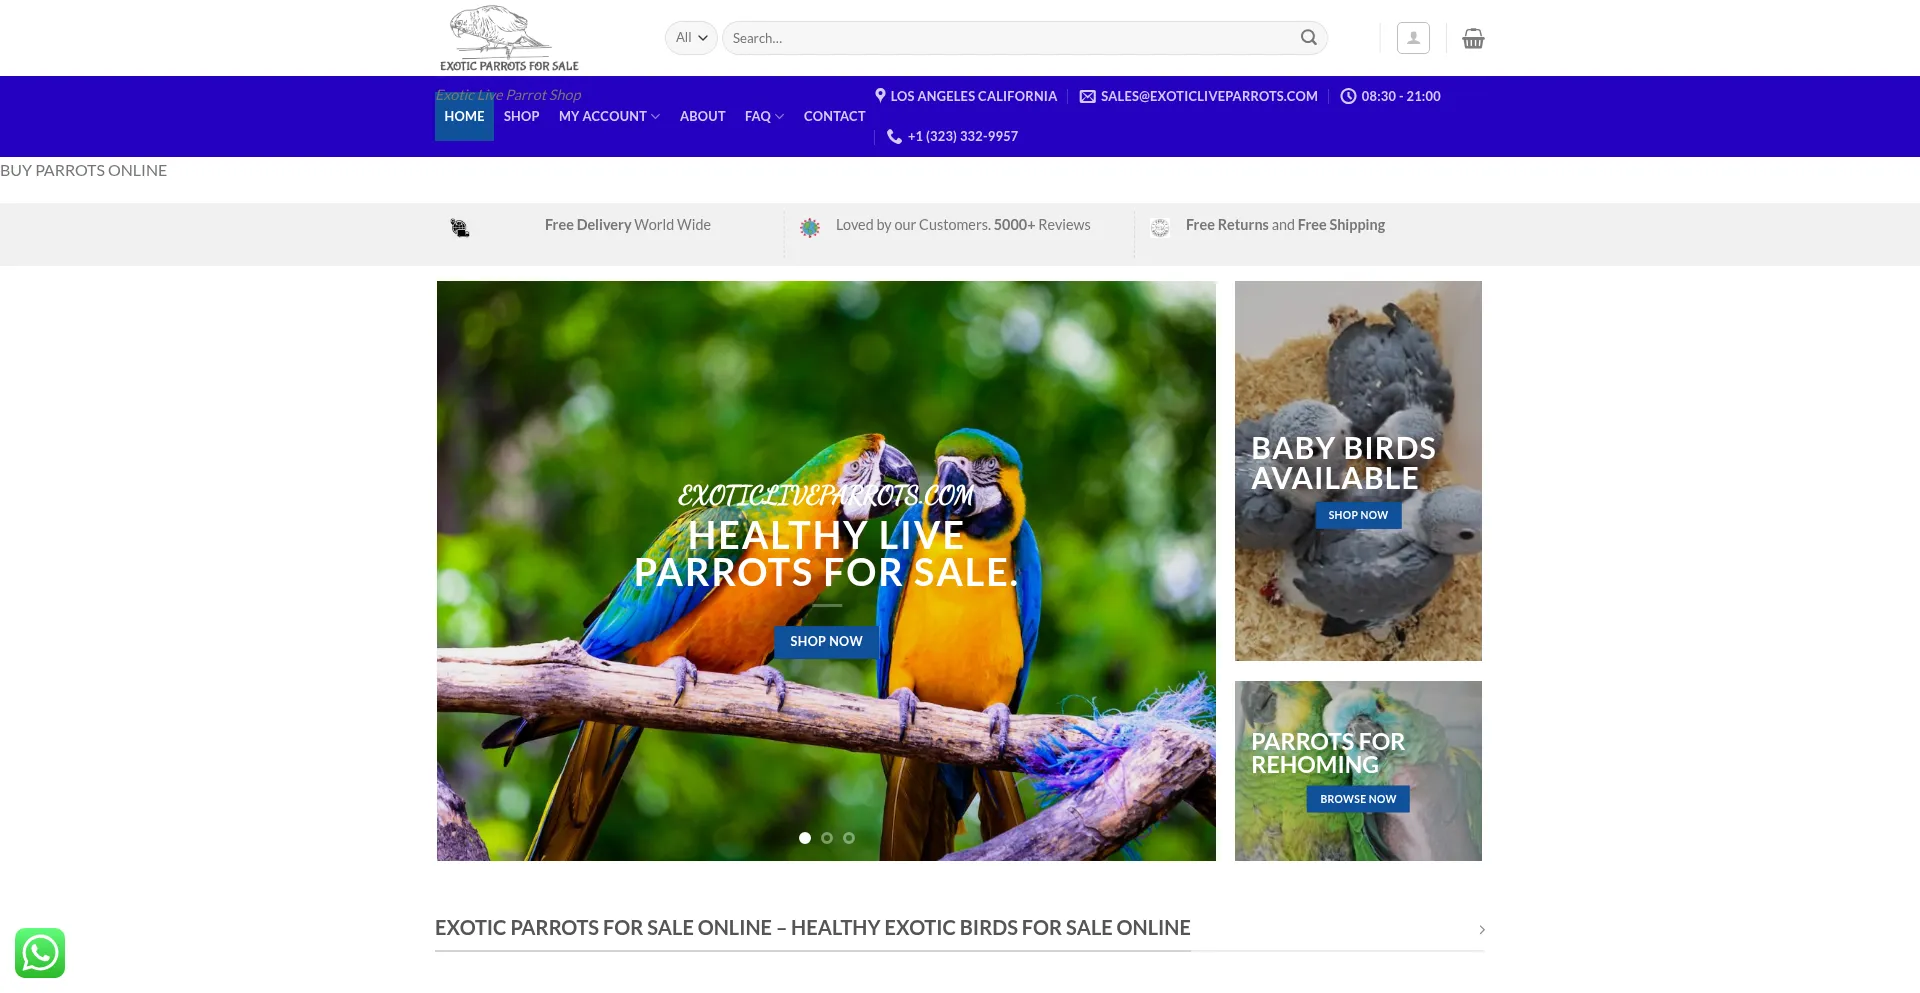This screenshot has height=993, width=1920.
Task: Click the magnifier search submit icon
Action: coord(1308,38)
